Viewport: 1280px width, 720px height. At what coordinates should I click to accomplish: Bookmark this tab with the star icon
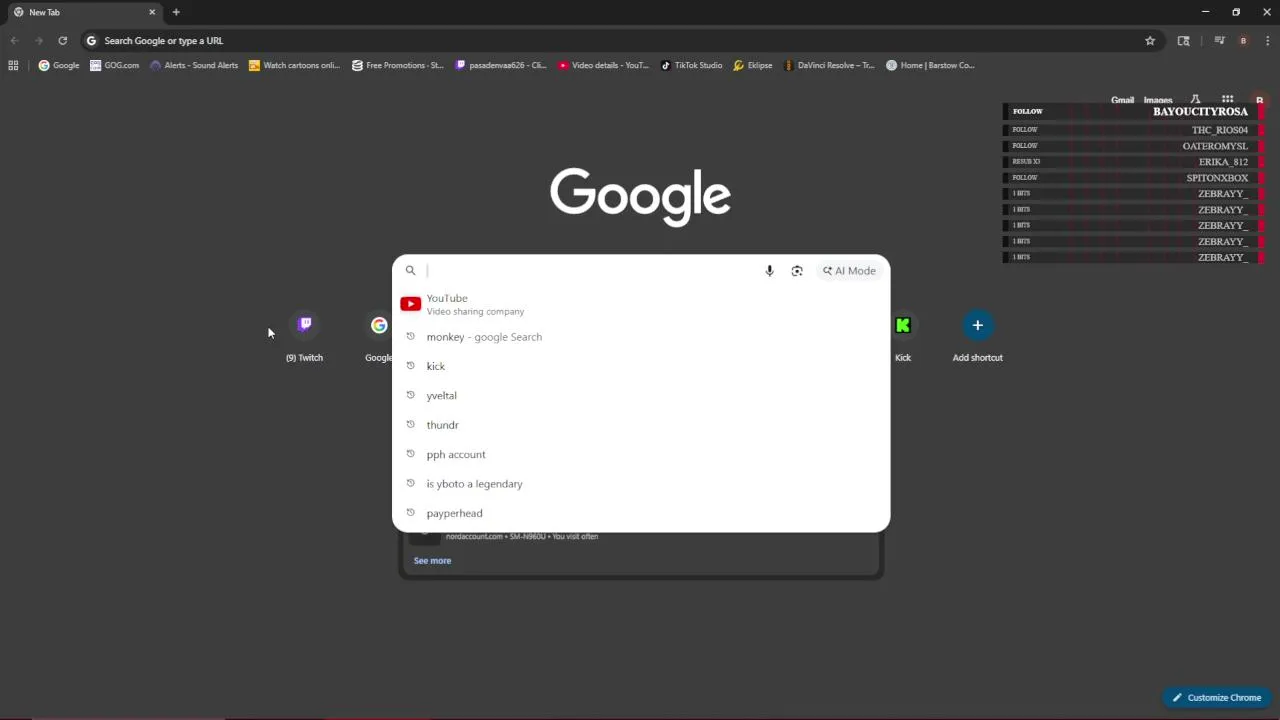click(x=1150, y=41)
